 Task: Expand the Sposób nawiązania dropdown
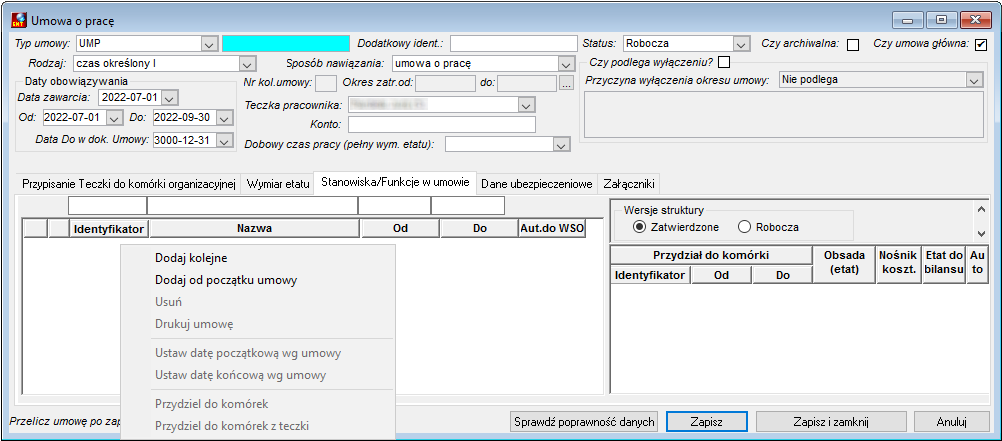click(x=564, y=64)
